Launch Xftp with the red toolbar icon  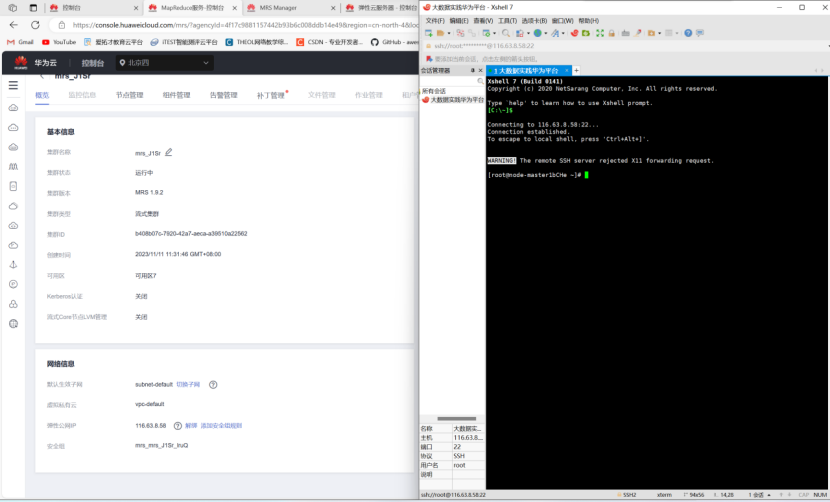point(574,33)
